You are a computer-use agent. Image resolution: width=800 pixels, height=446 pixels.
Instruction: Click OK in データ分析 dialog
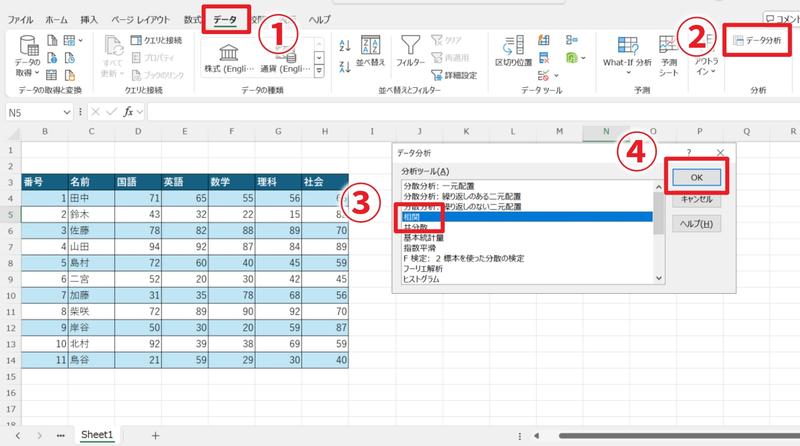[x=696, y=178]
